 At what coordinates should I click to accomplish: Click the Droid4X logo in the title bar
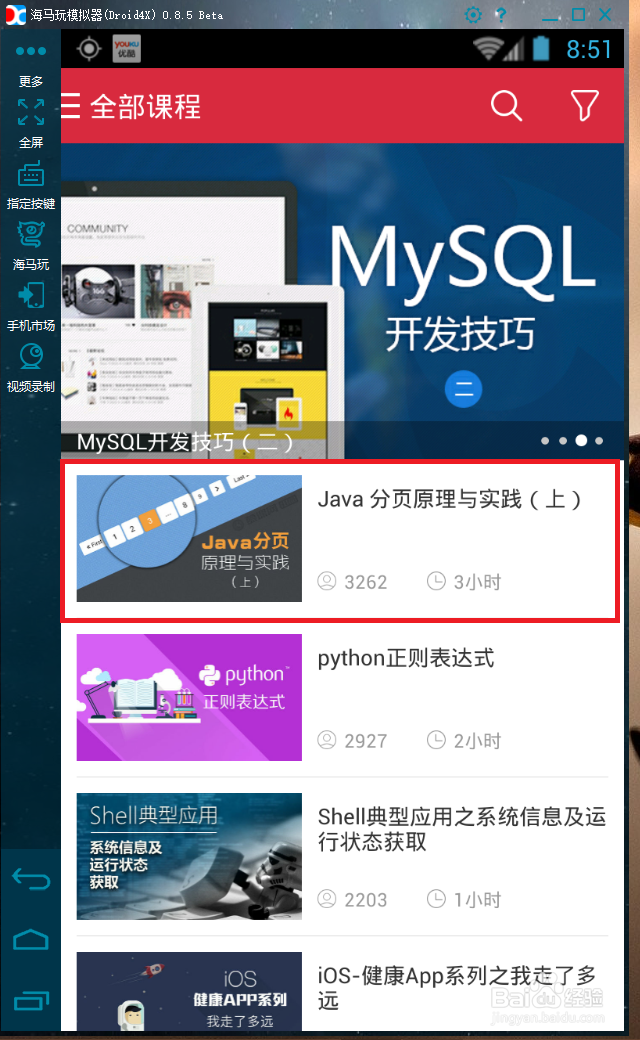click(x=16, y=15)
